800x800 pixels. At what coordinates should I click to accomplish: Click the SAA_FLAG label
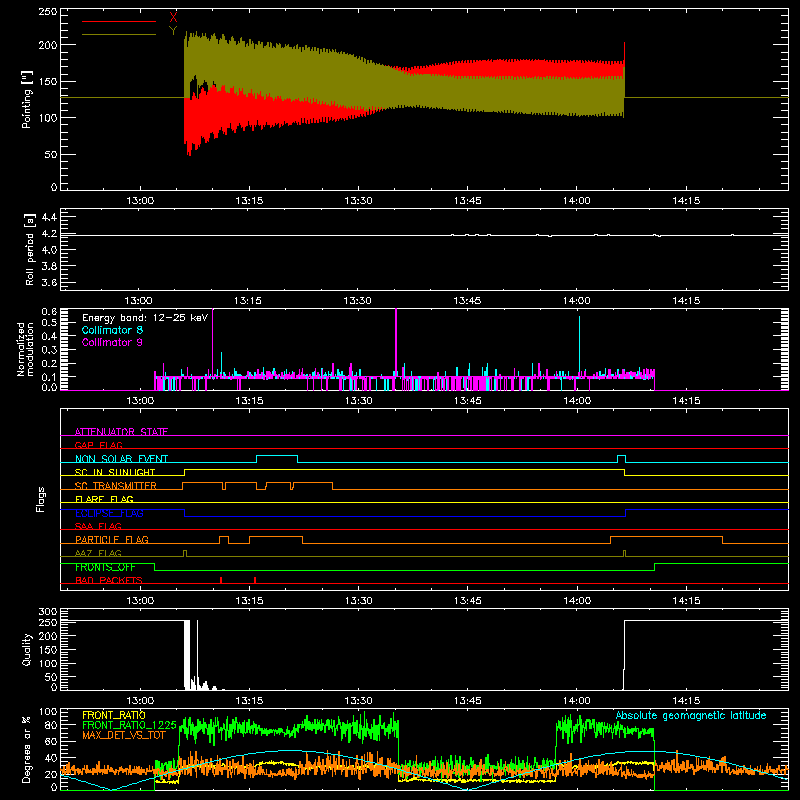pyautogui.click(x=98, y=526)
